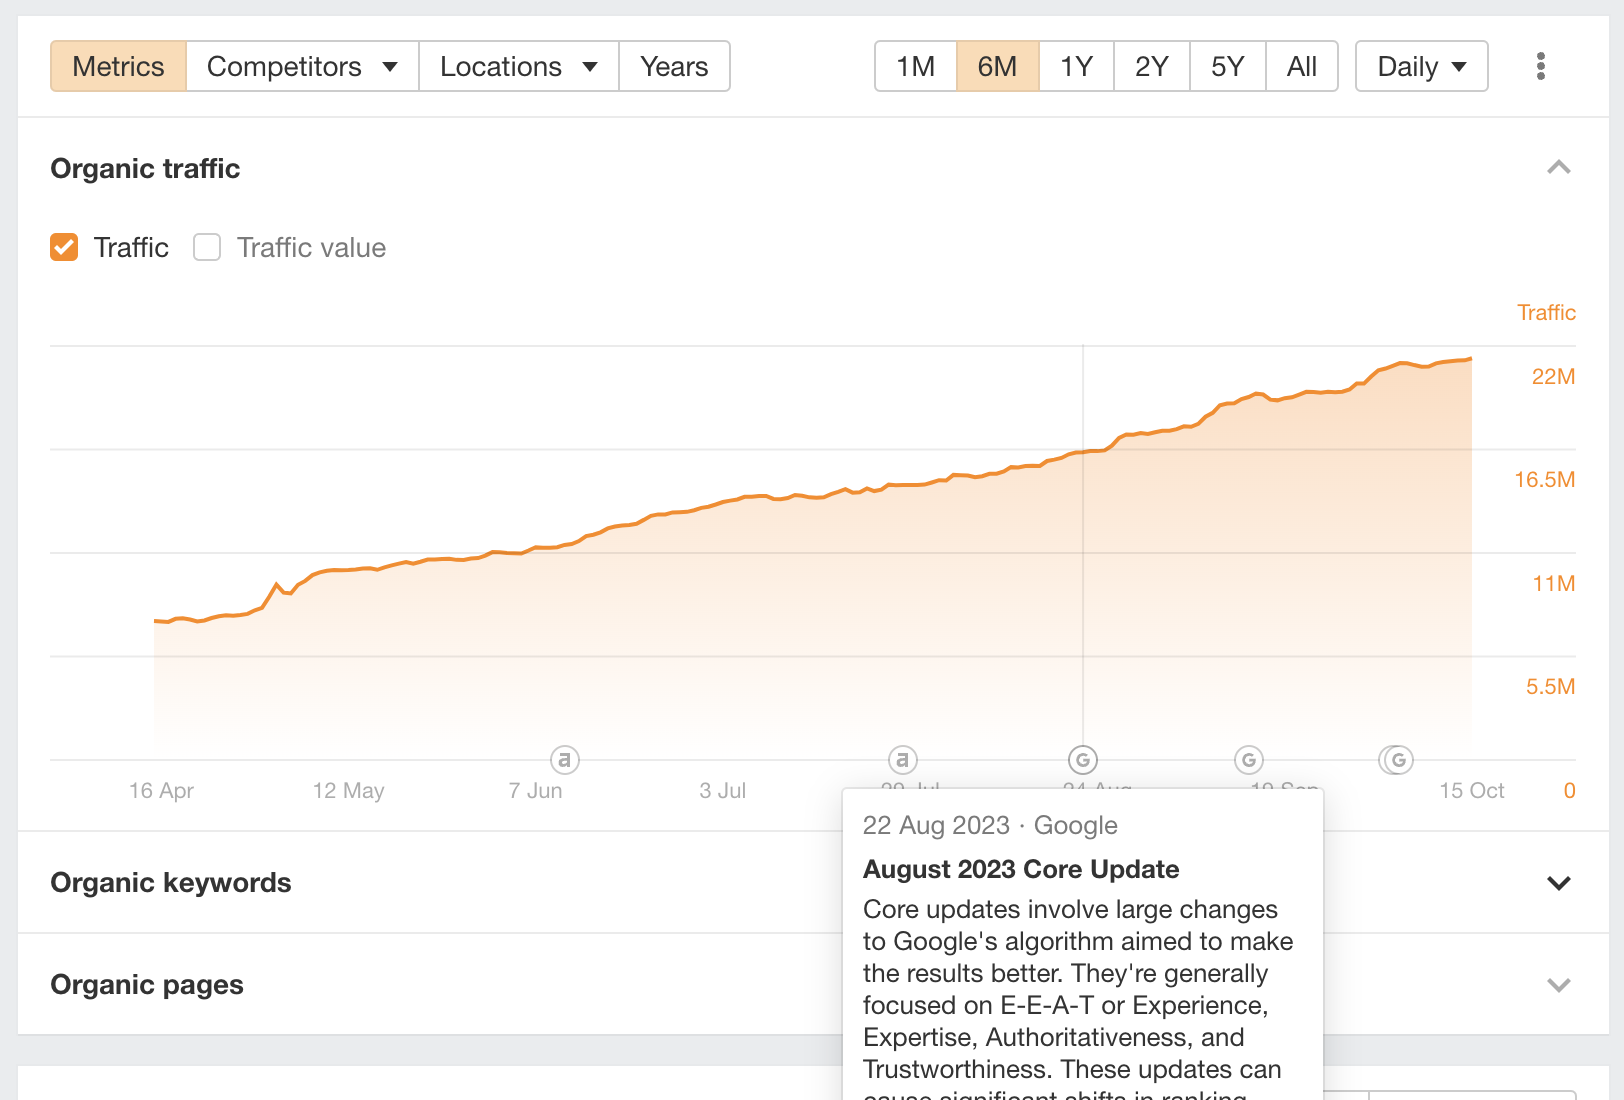Click the 5.5M y-axis label
1624x1100 pixels.
1550,687
